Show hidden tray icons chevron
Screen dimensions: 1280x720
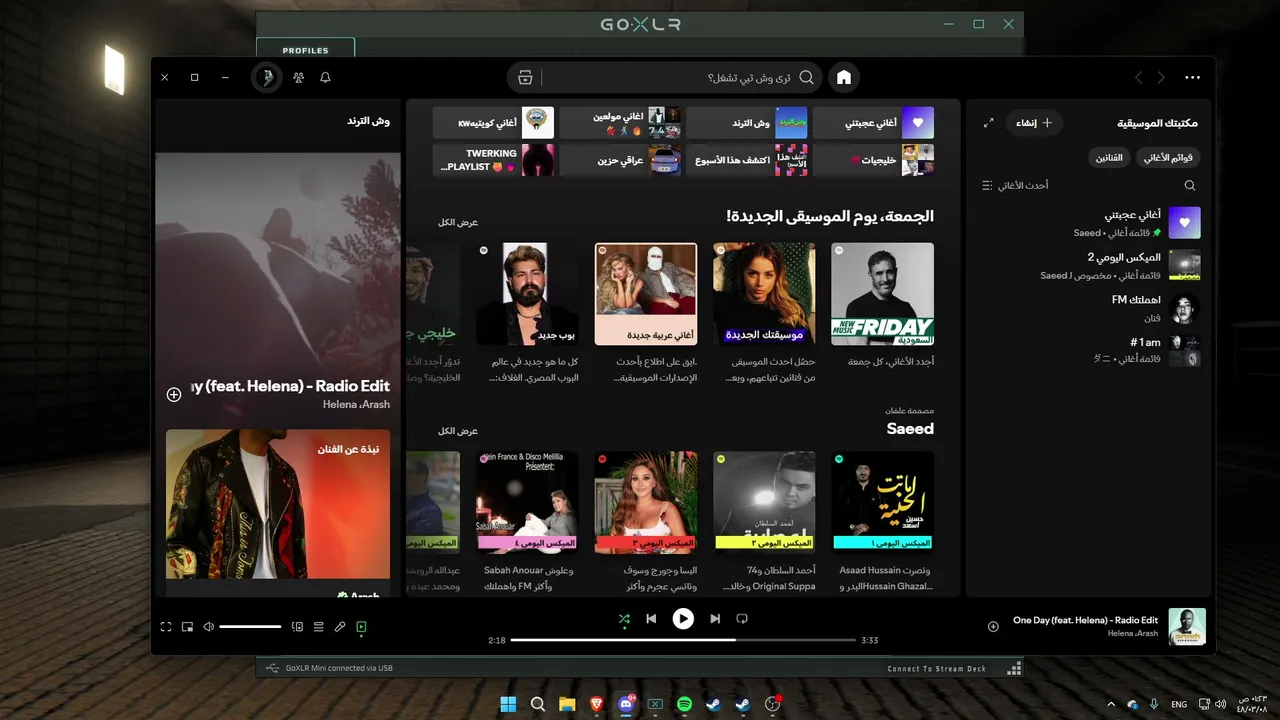coord(1111,704)
